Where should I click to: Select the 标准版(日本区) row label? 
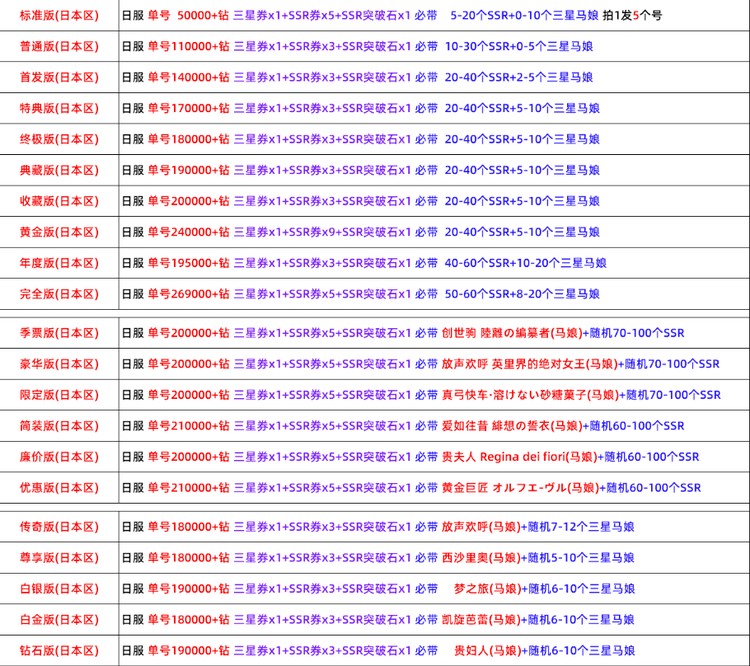[x=59, y=16]
